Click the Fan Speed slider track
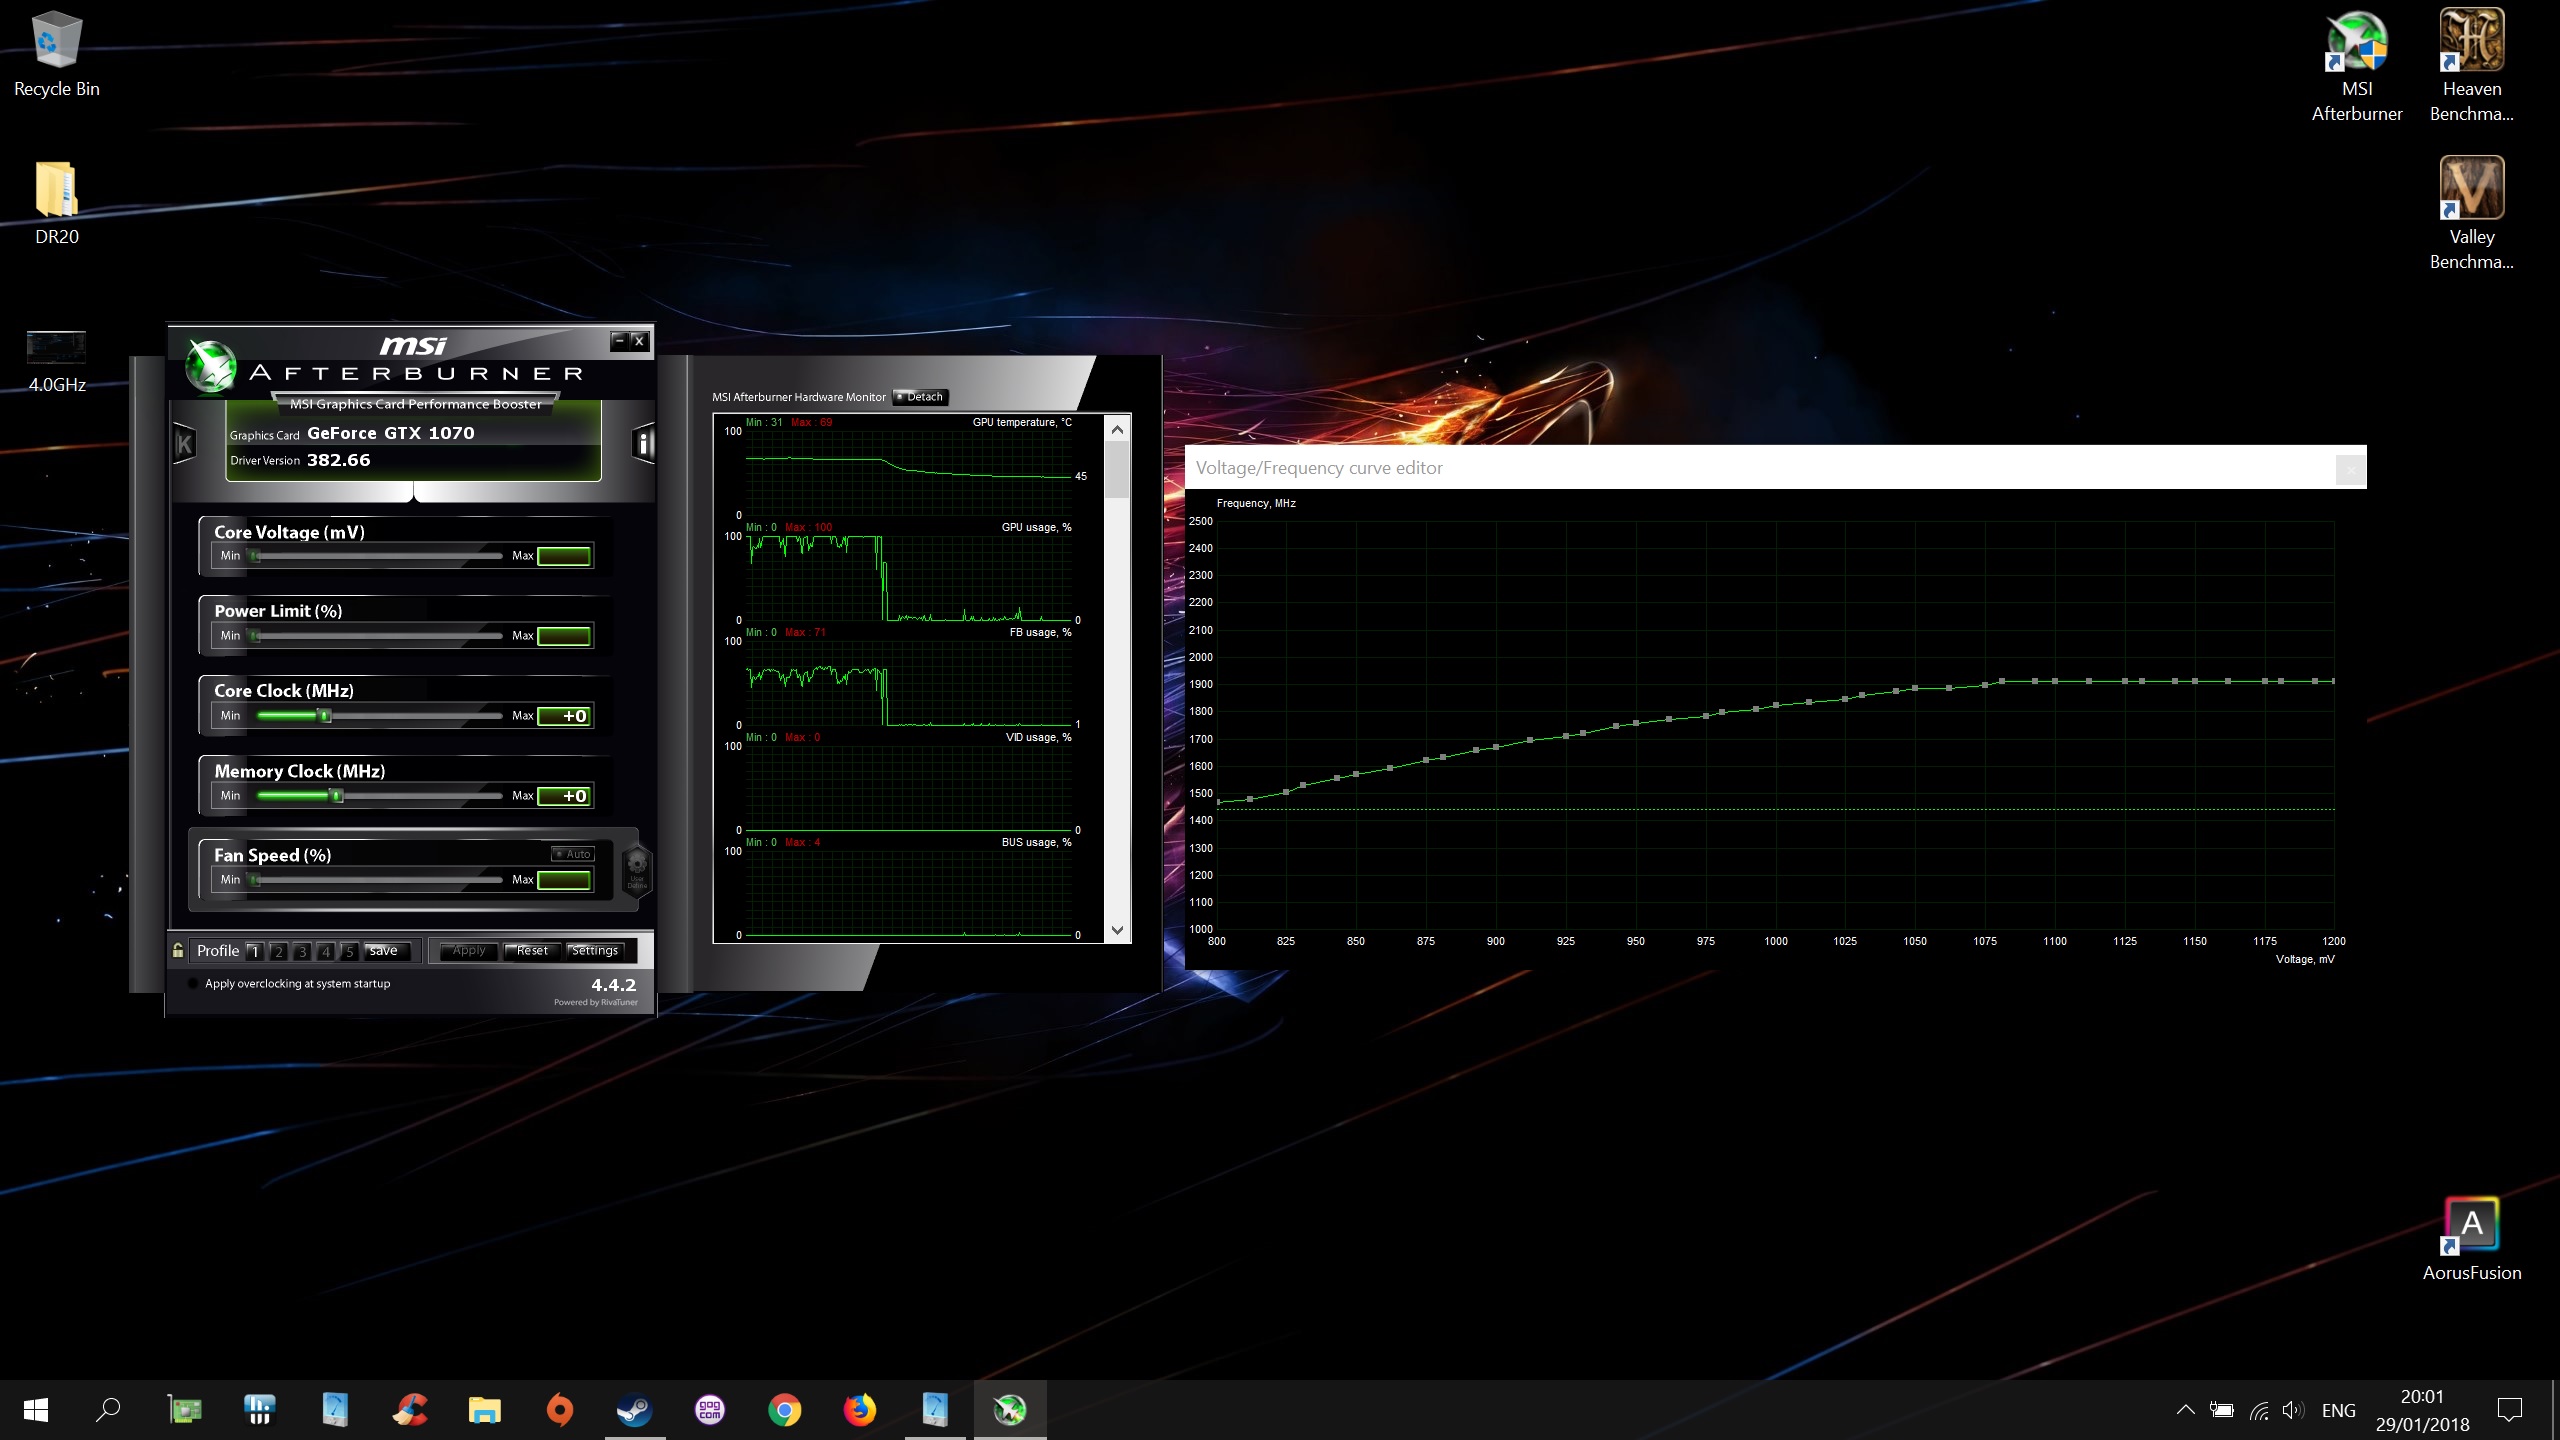Screen dimensions: 2560x1440 [x=378, y=880]
